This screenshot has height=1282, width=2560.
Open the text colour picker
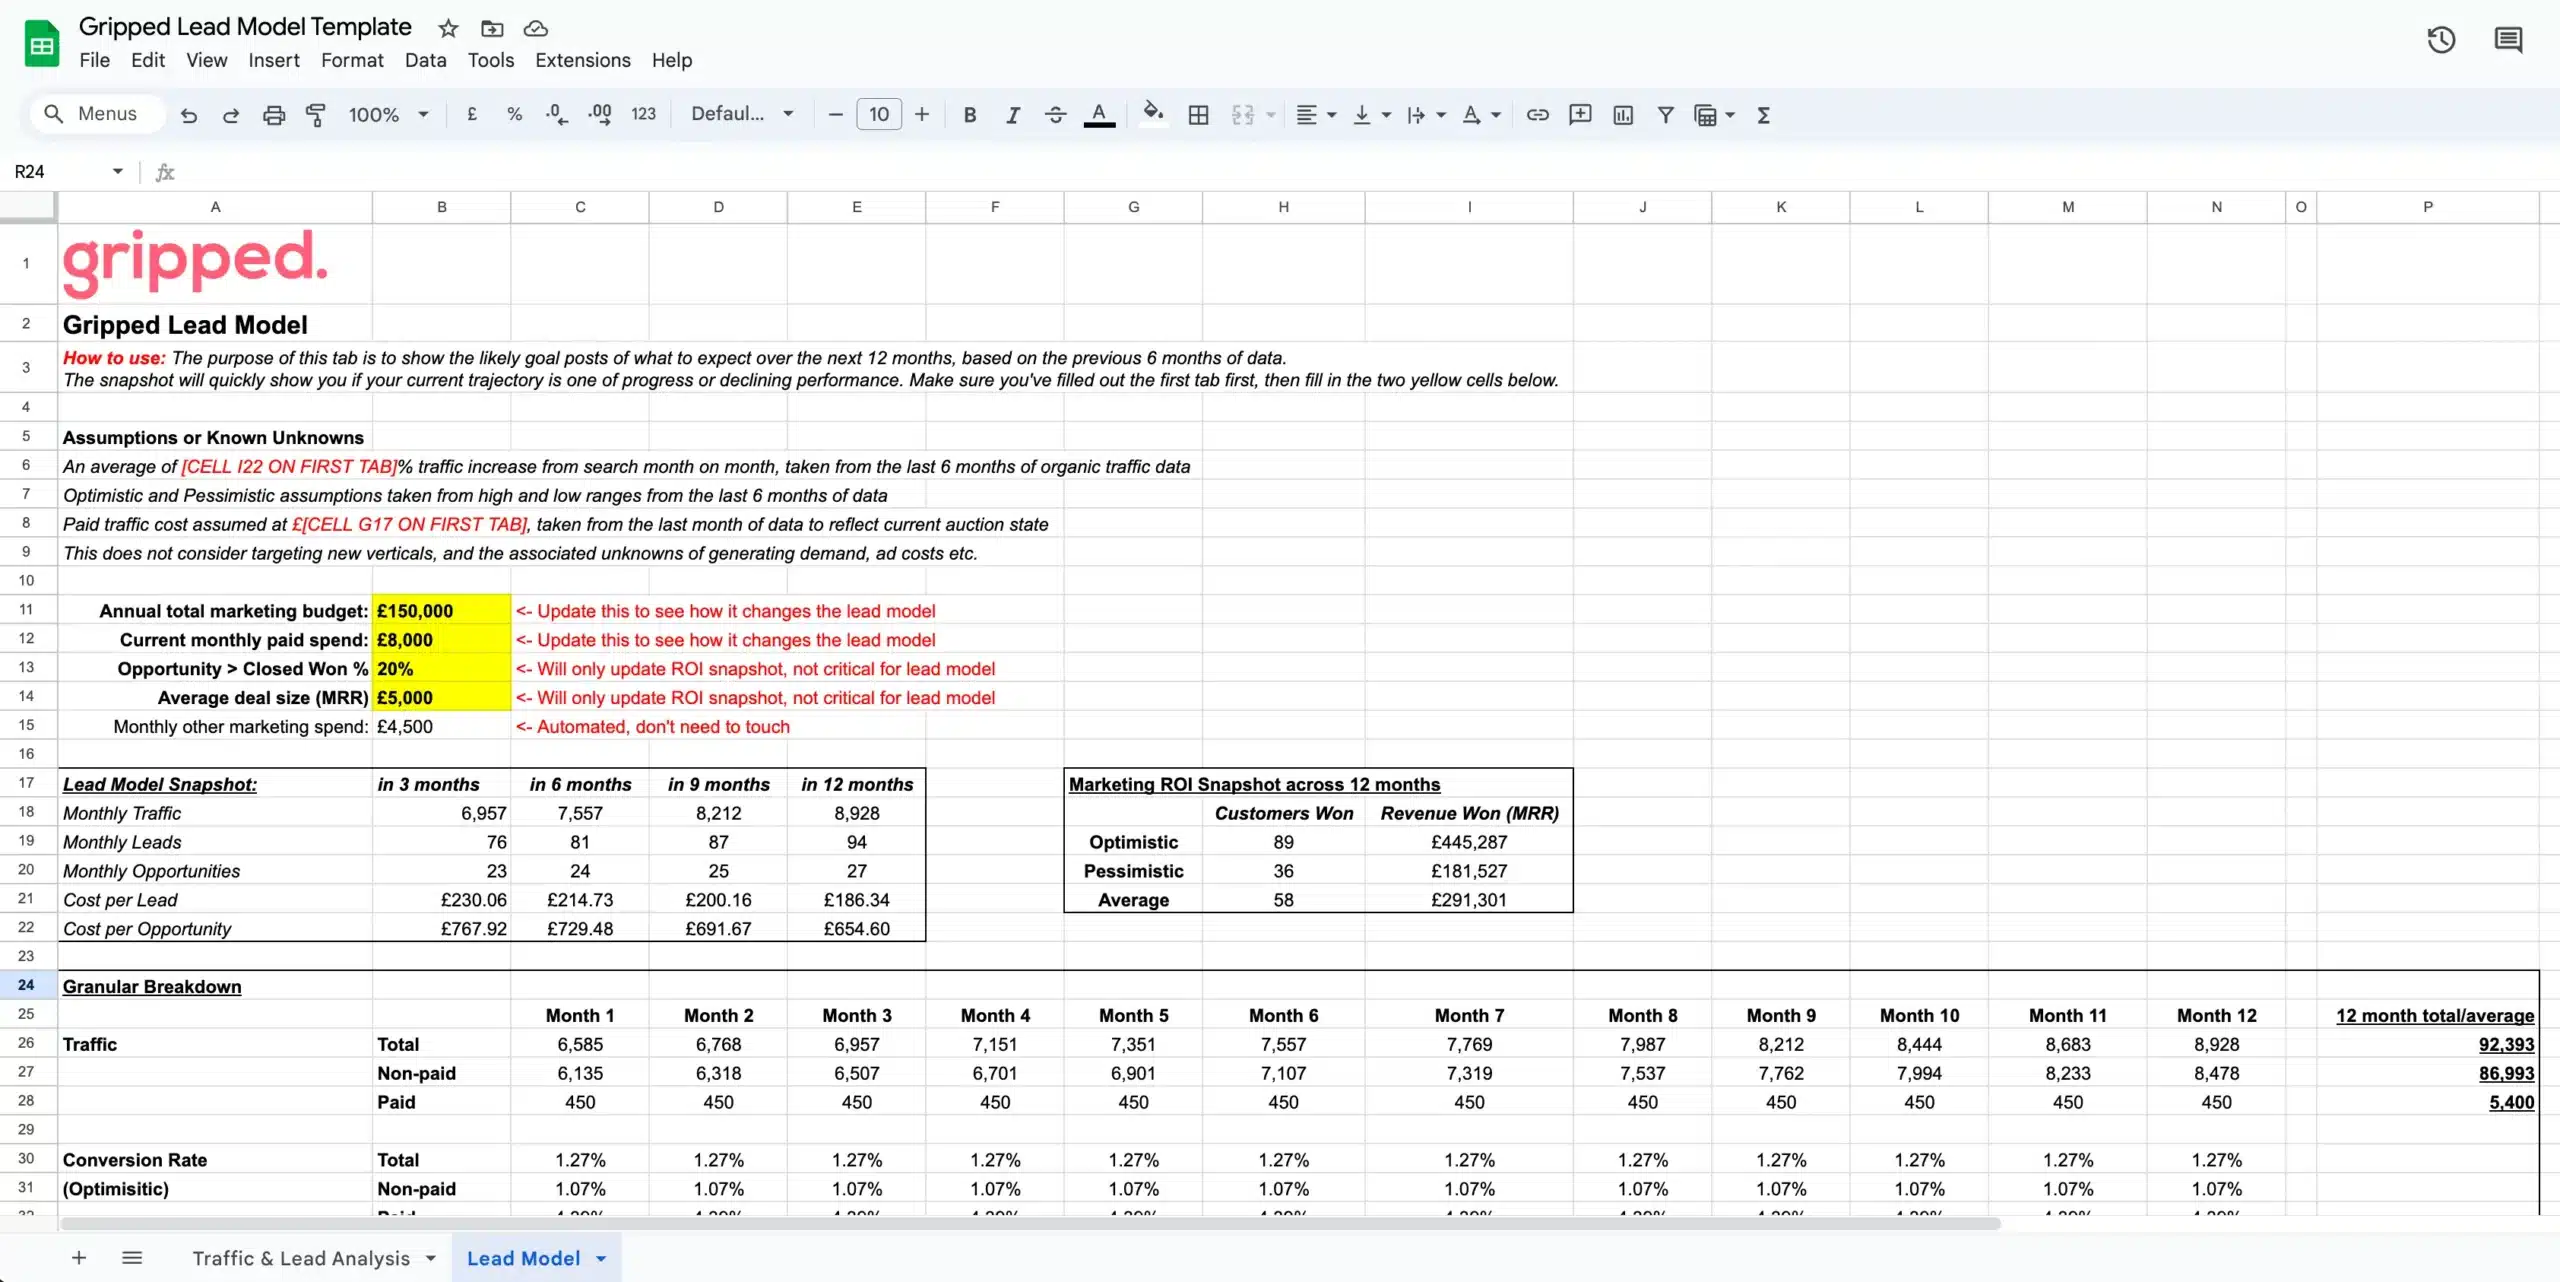1099,115
